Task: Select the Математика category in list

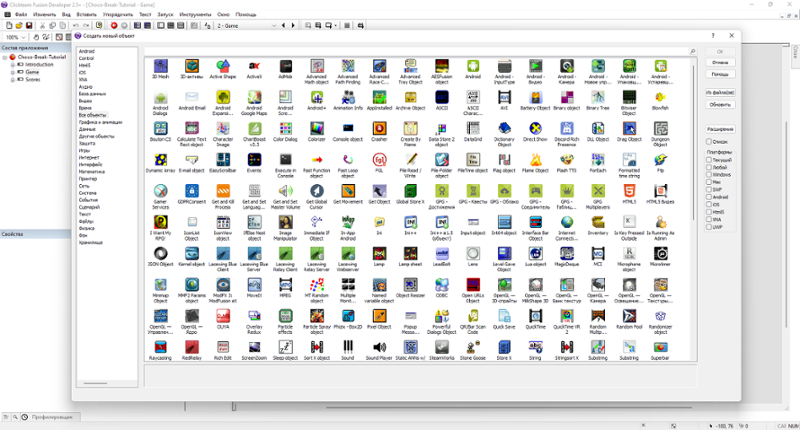Action: (92, 172)
